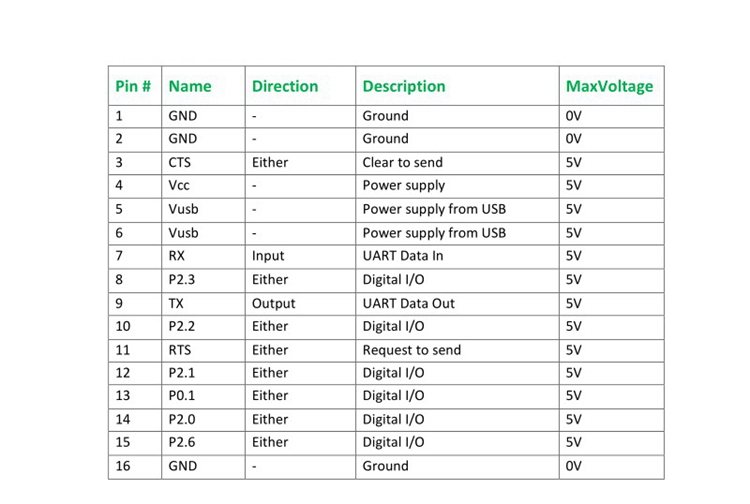750x504 pixels.
Task: Click the 'Description' column header
Action: point(404,86)
